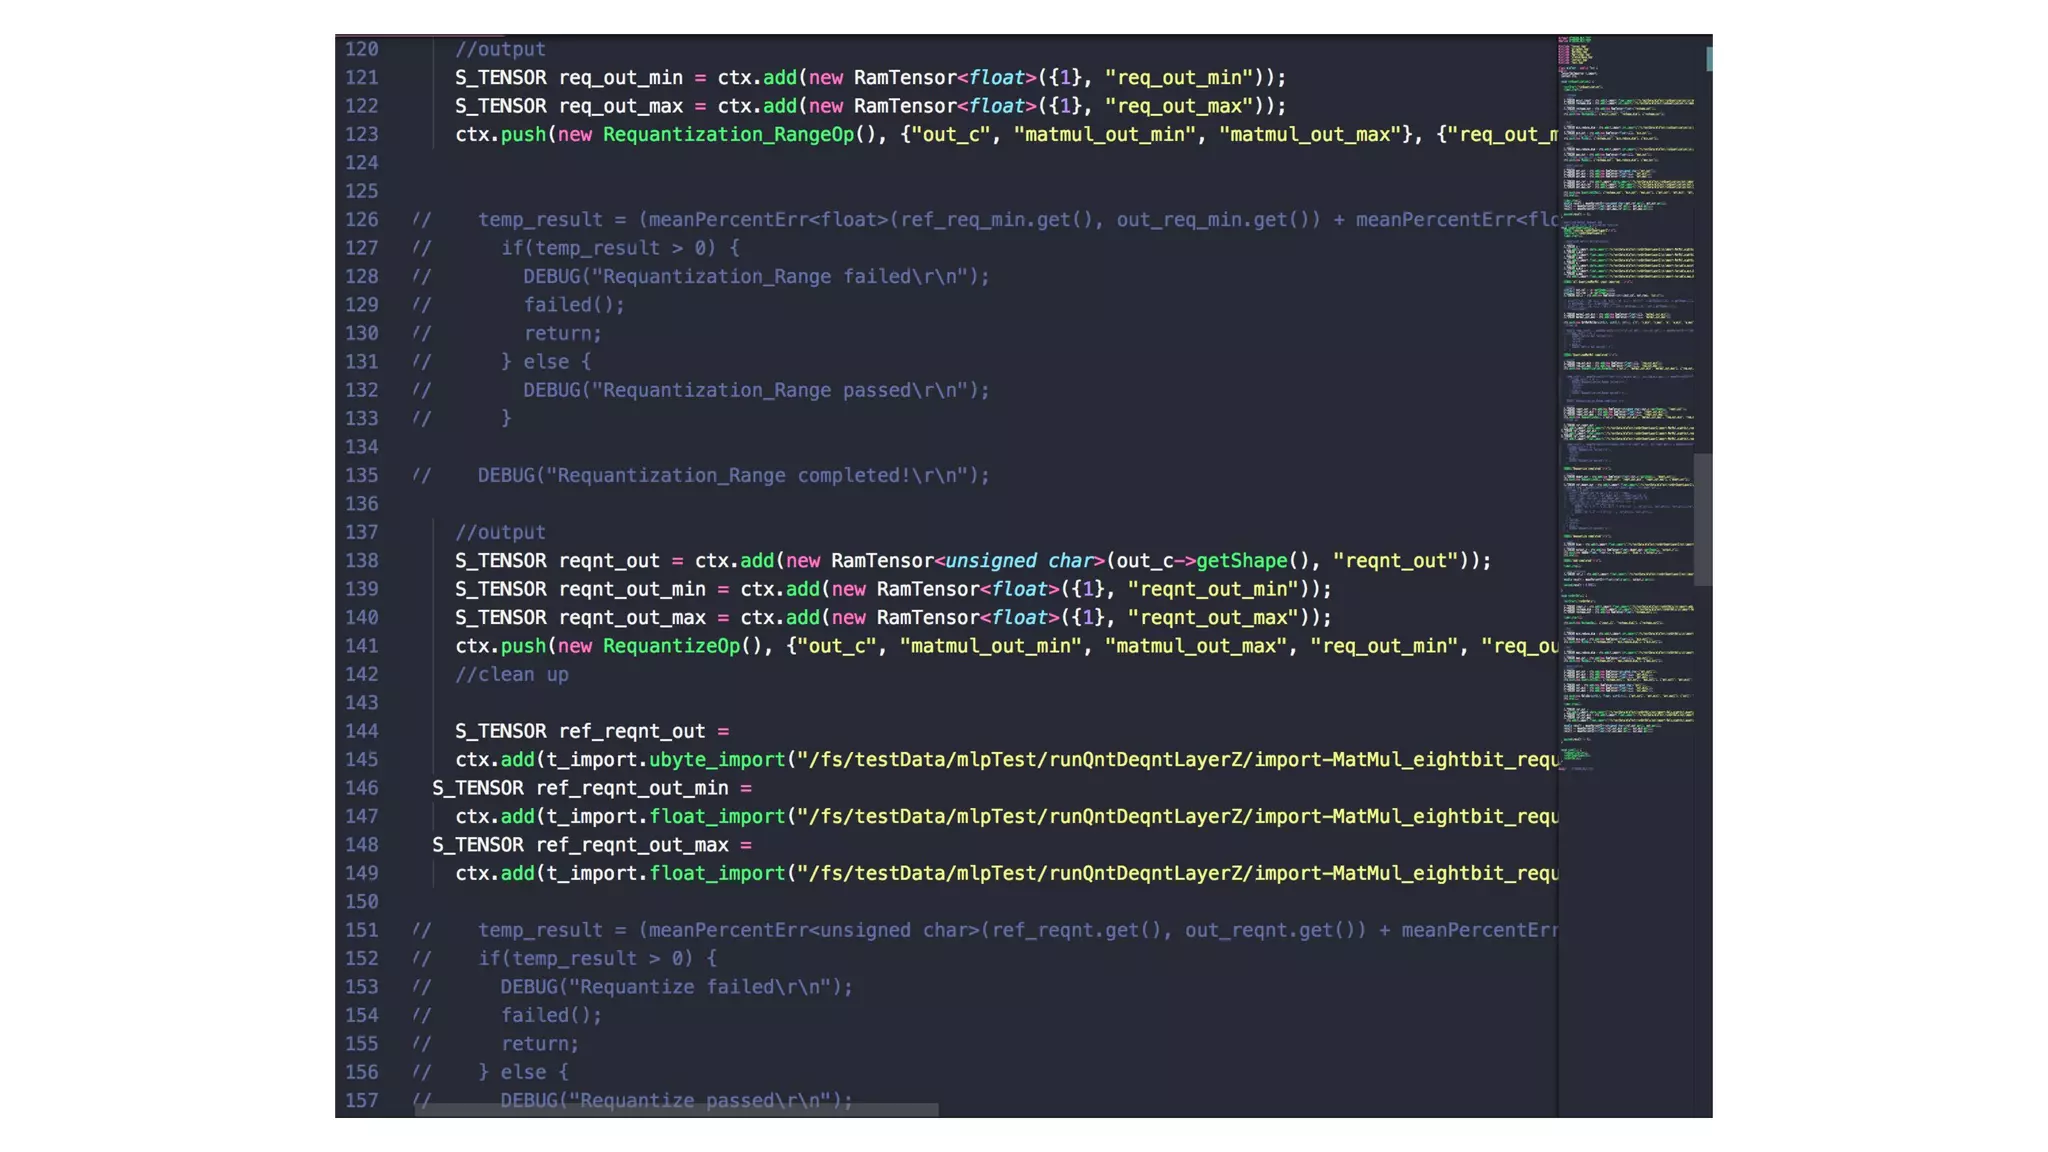Click the commented "} else {" on line 131

[x=546, y=362]
